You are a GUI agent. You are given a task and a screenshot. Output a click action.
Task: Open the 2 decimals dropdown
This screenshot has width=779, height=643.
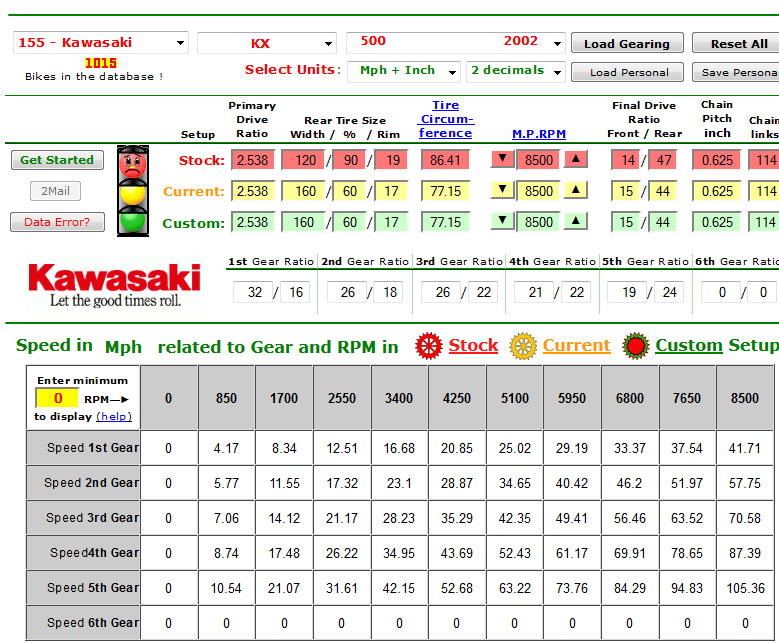[x=516, y=71]
